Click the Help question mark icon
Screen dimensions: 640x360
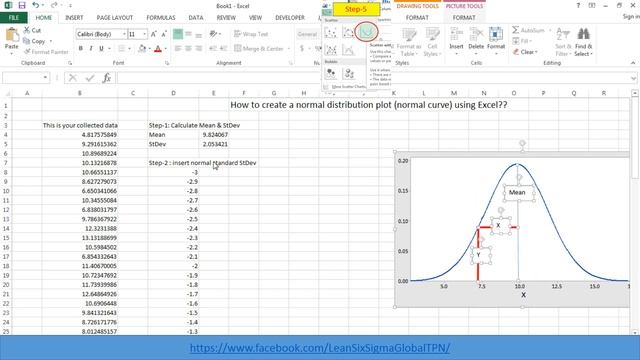click(578, 5)
